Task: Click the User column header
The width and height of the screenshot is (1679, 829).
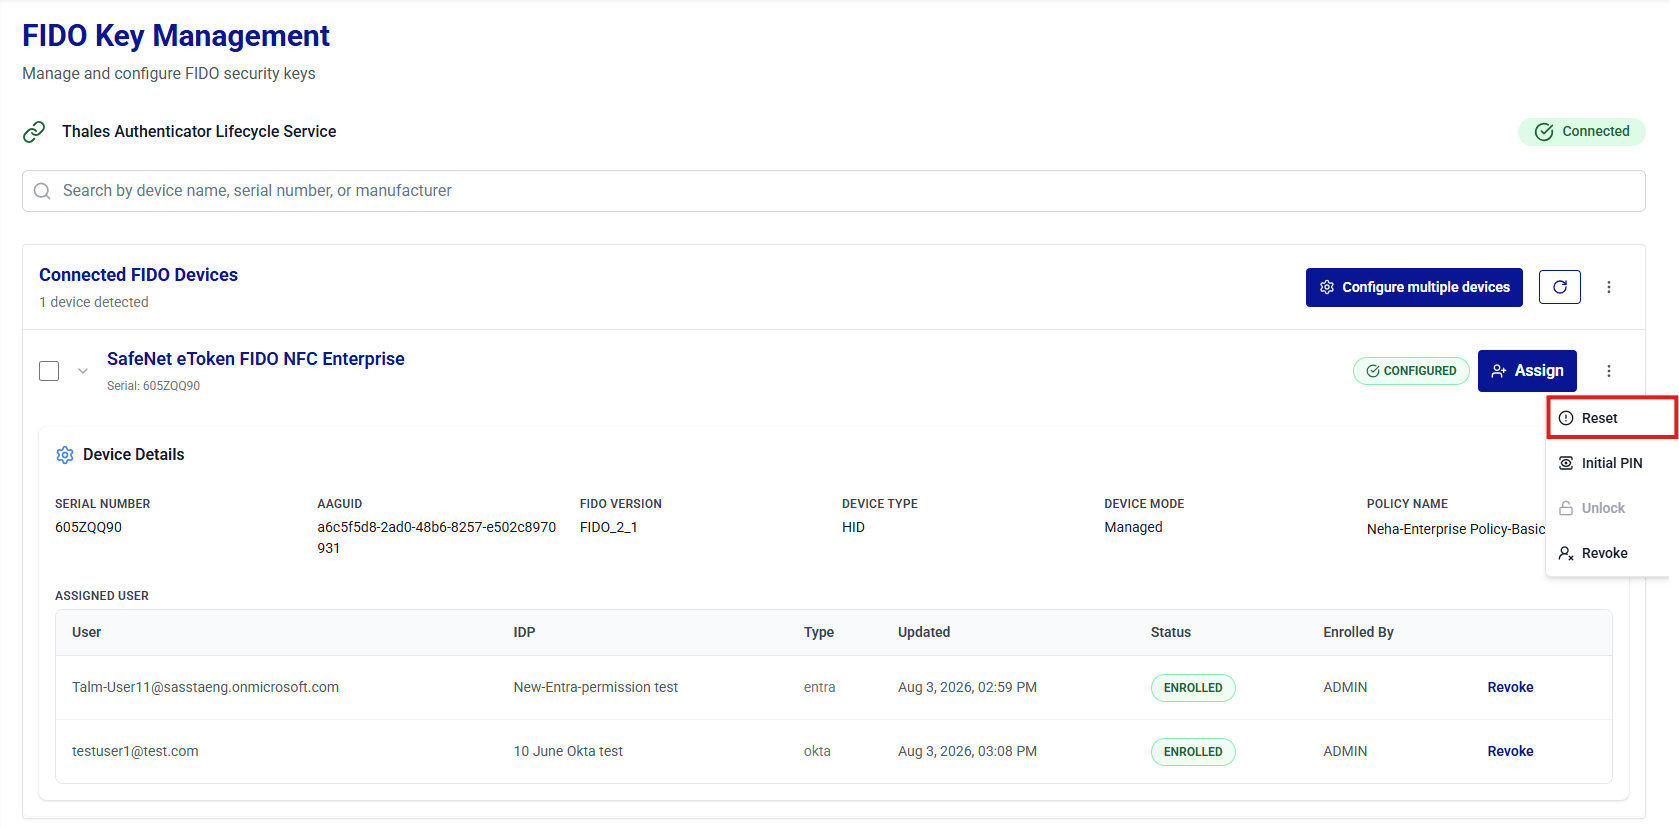Action: (x=86, y=632)
